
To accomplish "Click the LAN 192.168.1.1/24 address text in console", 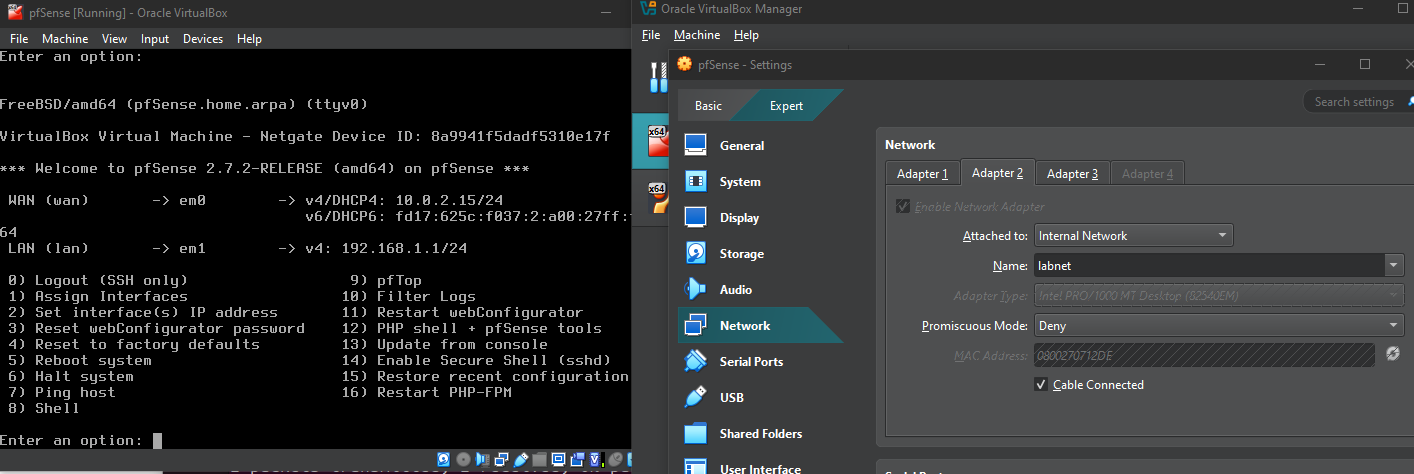I will pos(404,248).
